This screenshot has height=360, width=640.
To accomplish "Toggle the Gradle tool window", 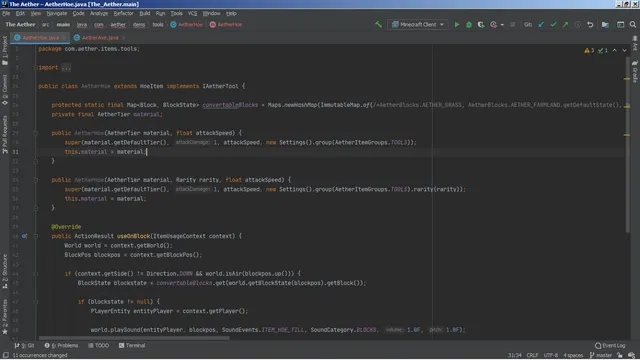I will pyautogui.click(x=635, y=71).
